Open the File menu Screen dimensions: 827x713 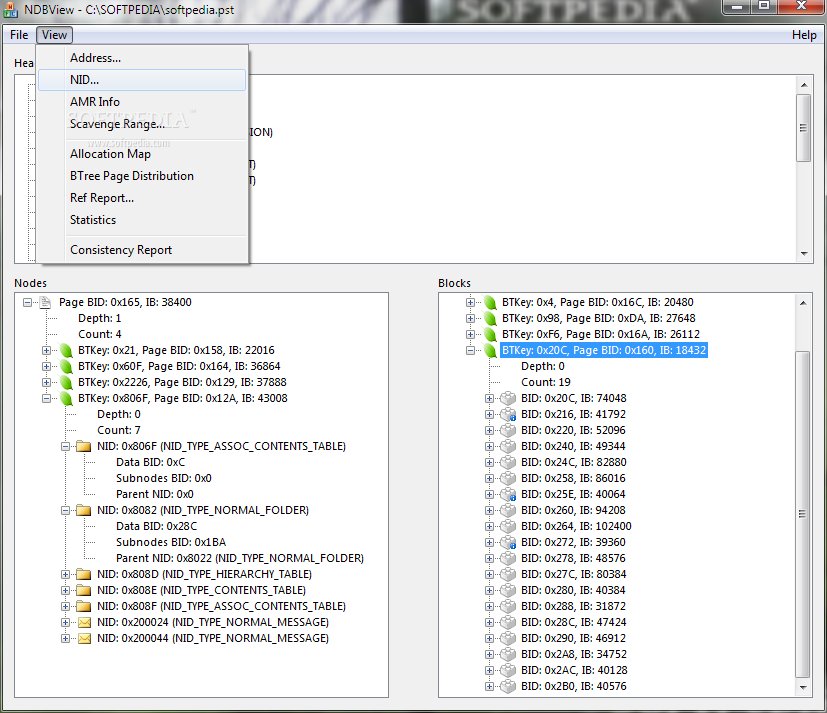[x=19, y=35]
